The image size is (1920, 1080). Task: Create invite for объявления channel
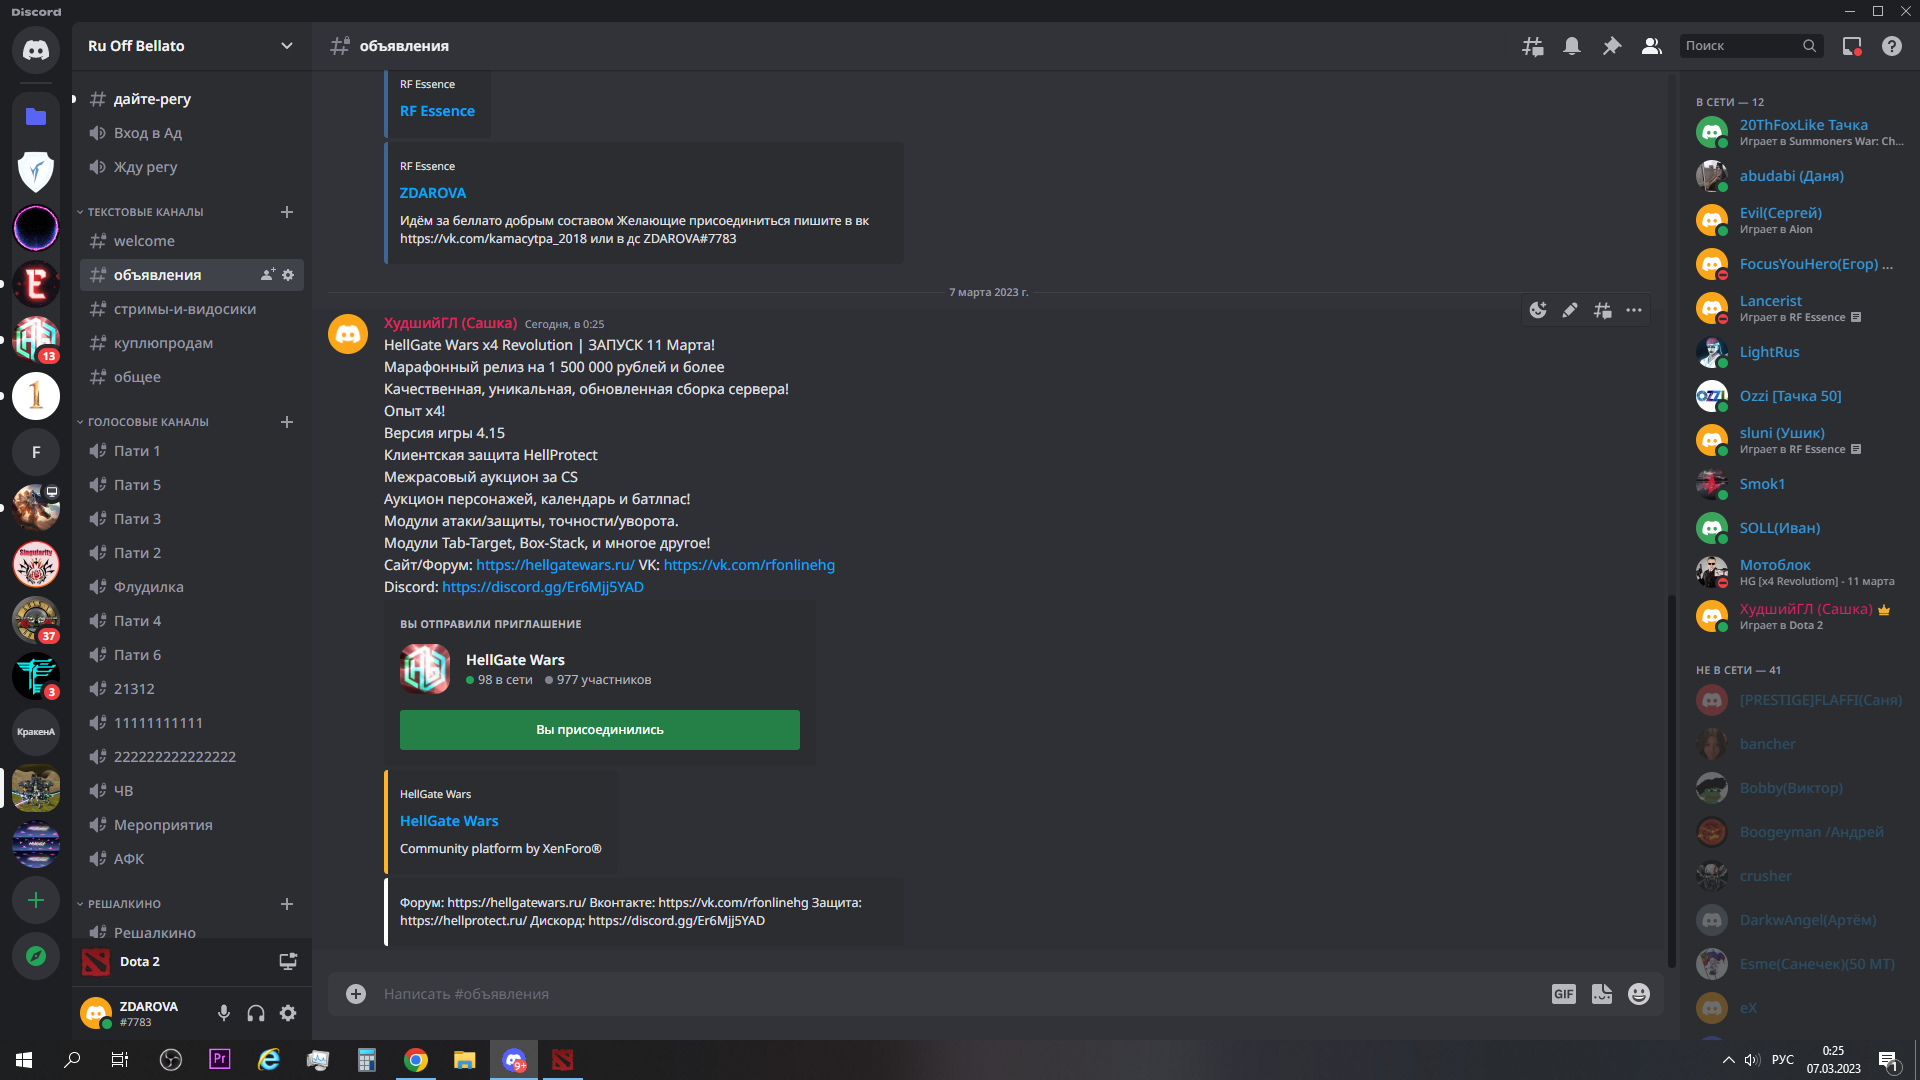click(268, 275)
